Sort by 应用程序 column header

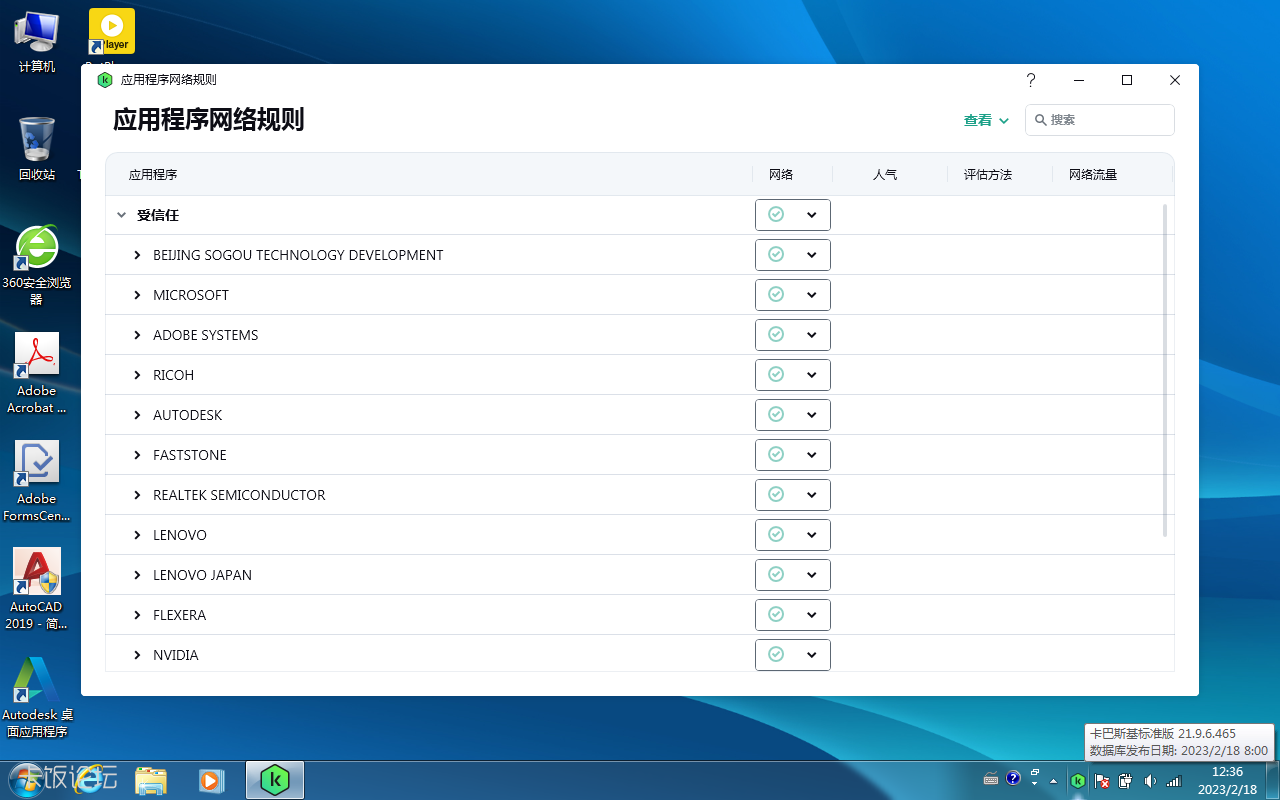(x=153, y=175)
